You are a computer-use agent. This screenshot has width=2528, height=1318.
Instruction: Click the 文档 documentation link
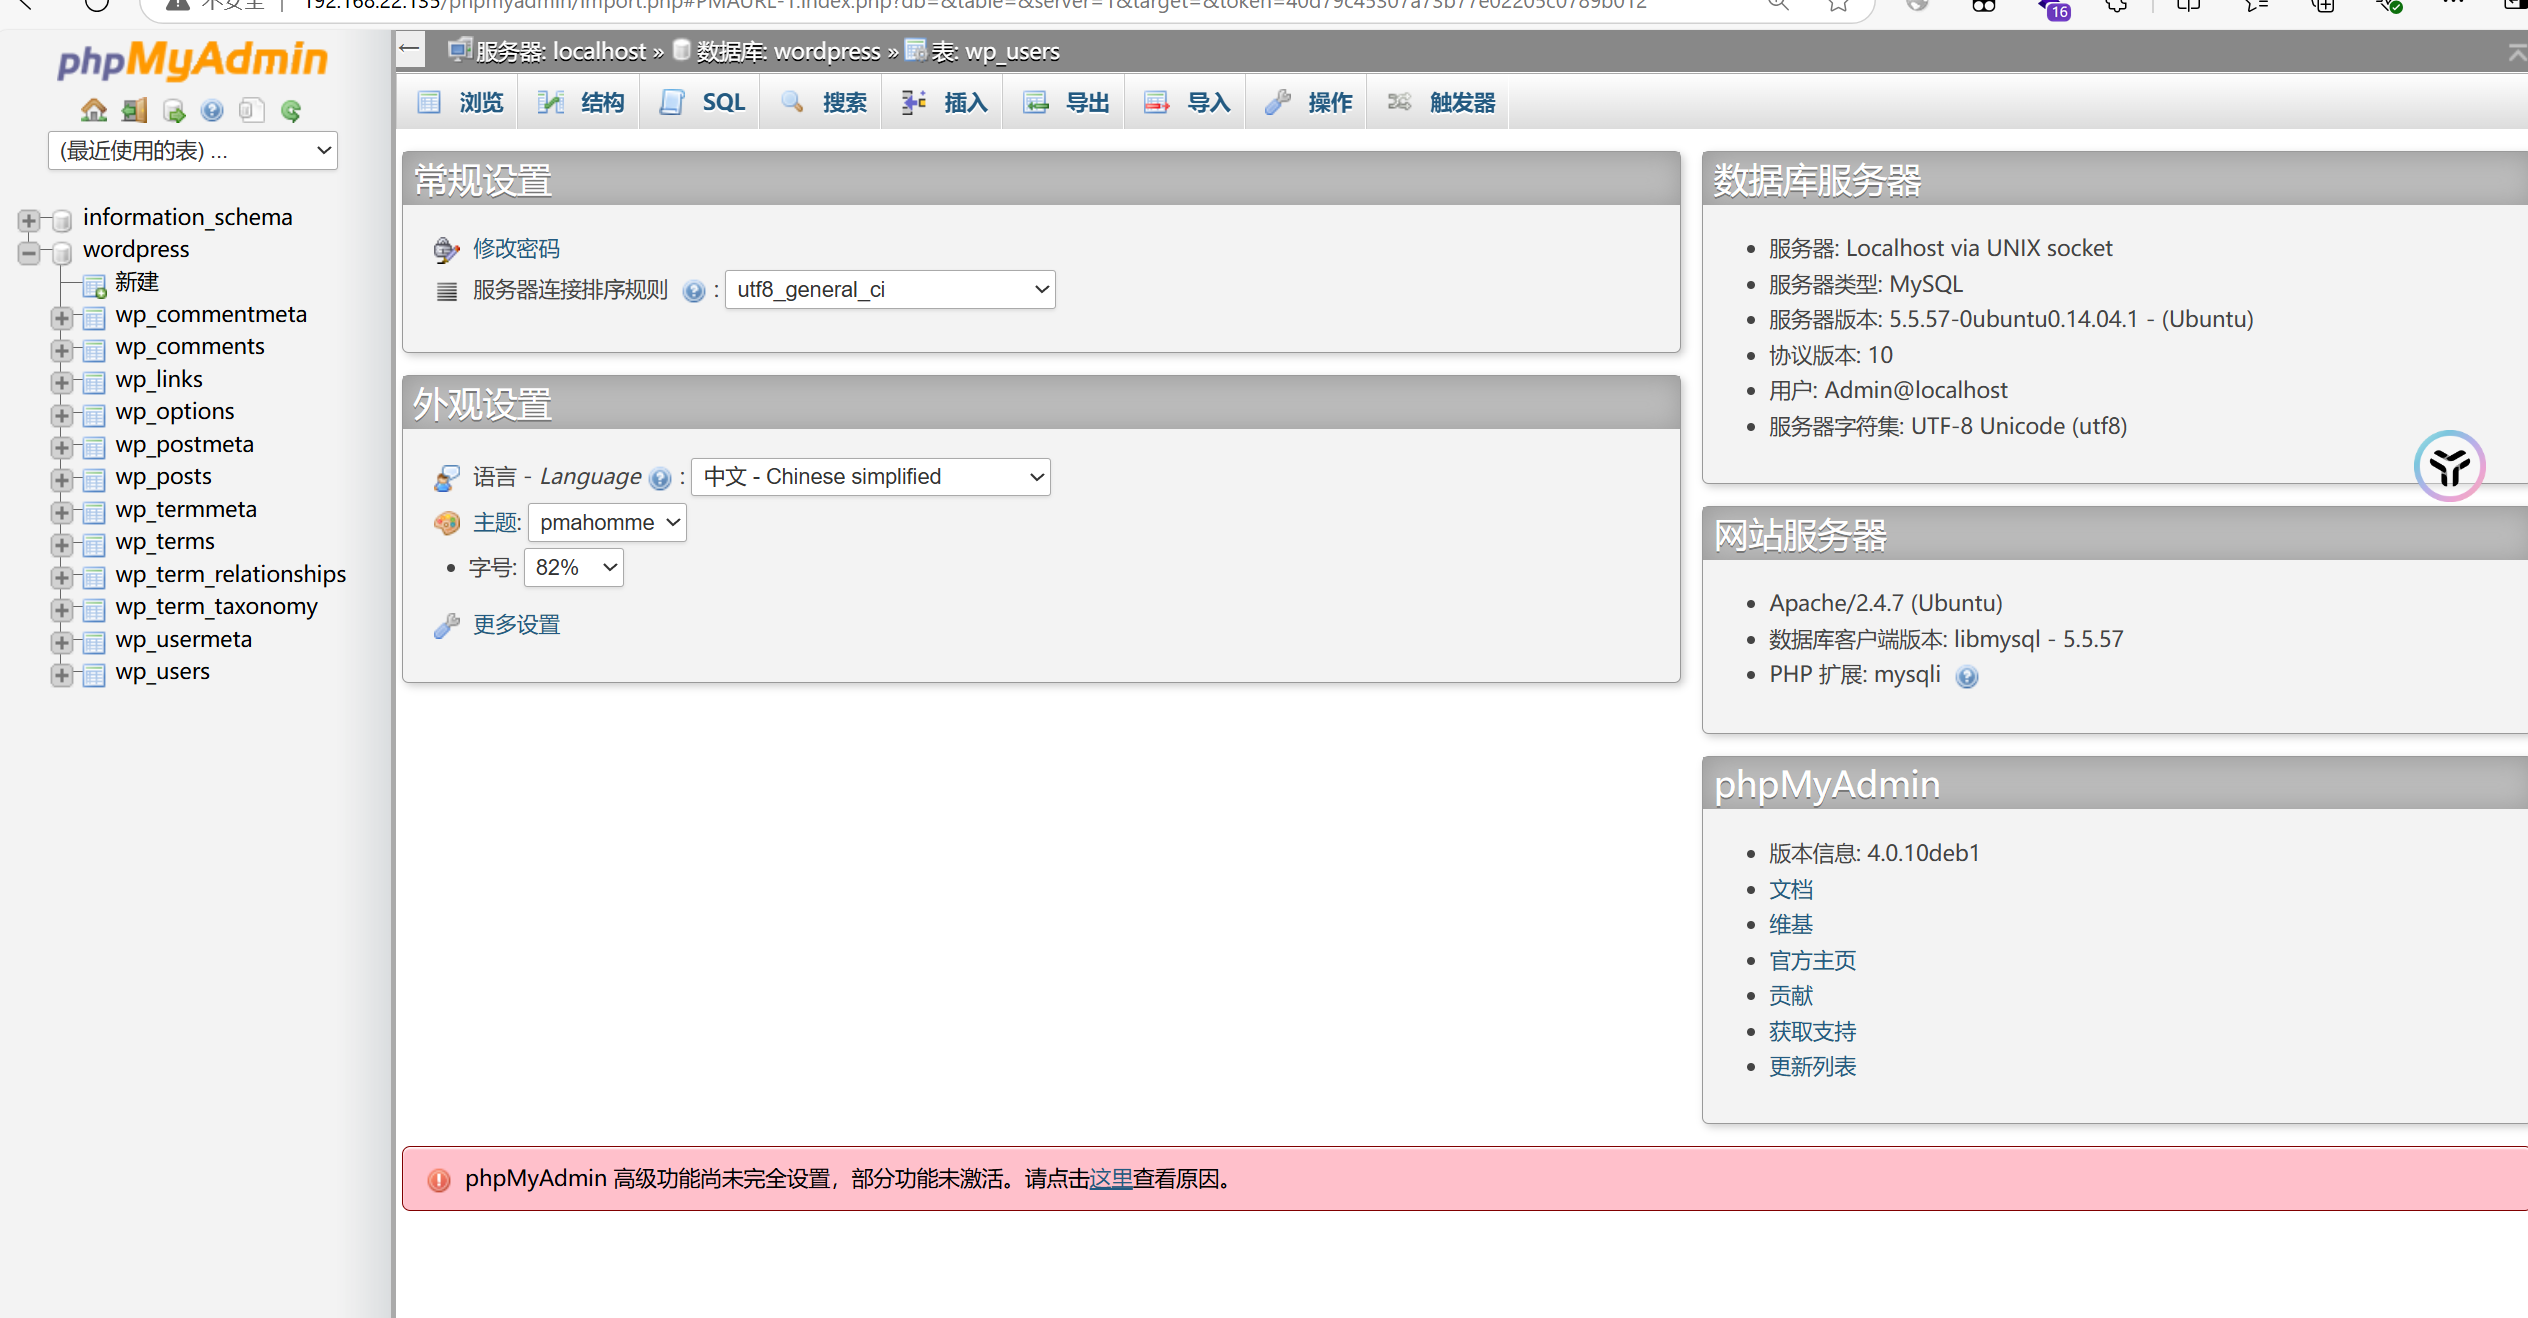pyautogui.click(x=1791, y=890)
